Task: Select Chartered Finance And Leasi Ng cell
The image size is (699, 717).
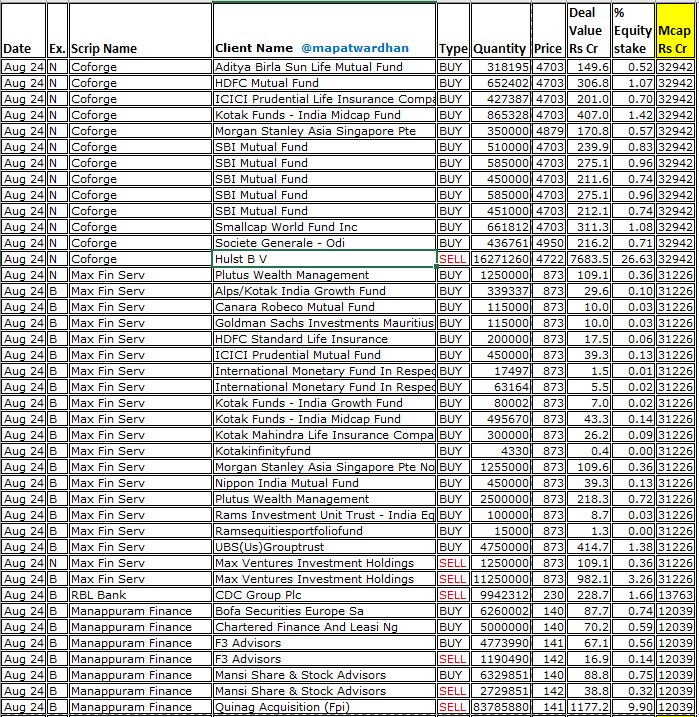Action: click(324, 627)
